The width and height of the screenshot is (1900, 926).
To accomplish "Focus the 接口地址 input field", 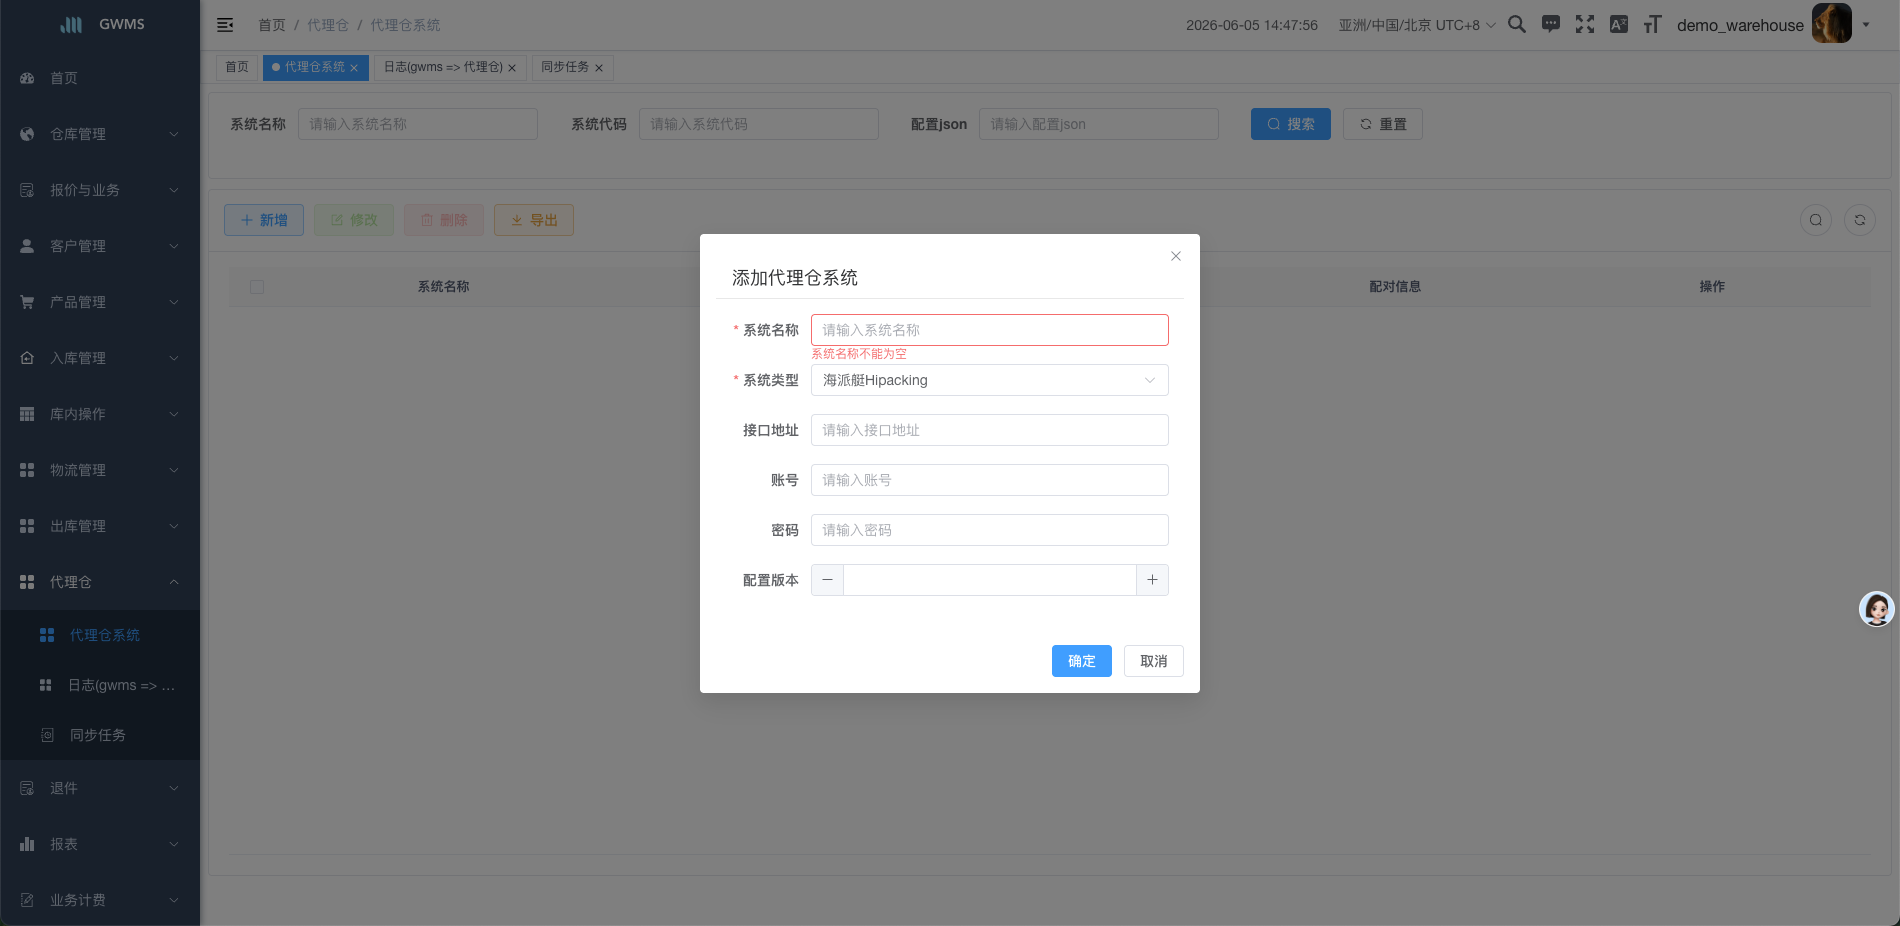I will coord(990,430).
